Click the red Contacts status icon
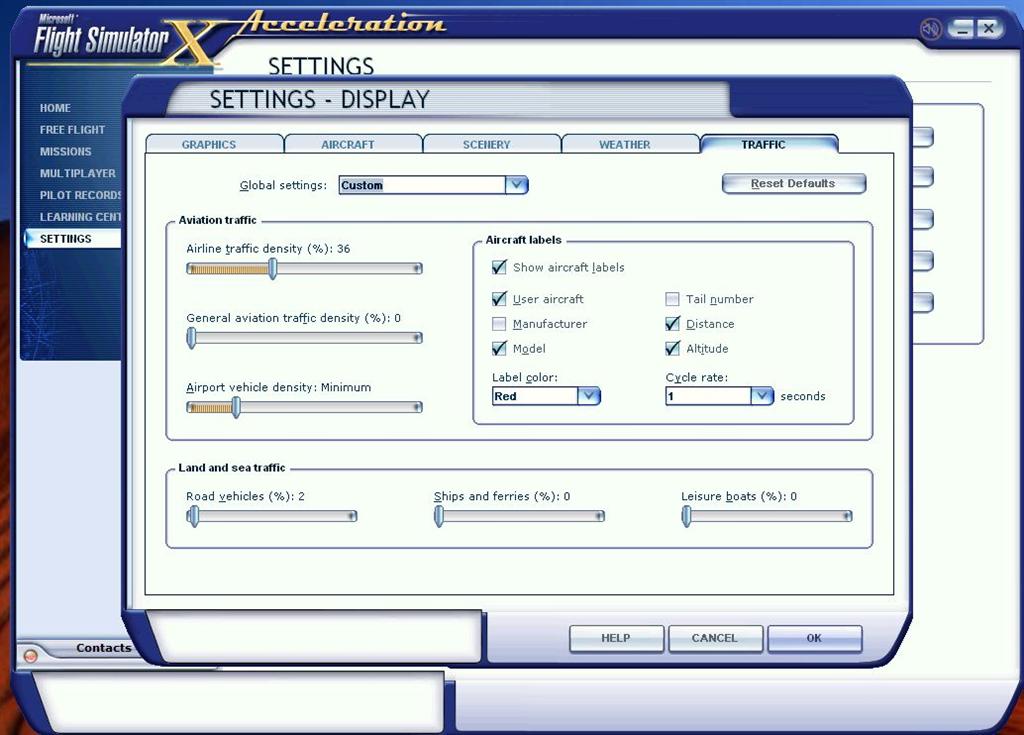Screen dimensions: 1024x735 30,656
